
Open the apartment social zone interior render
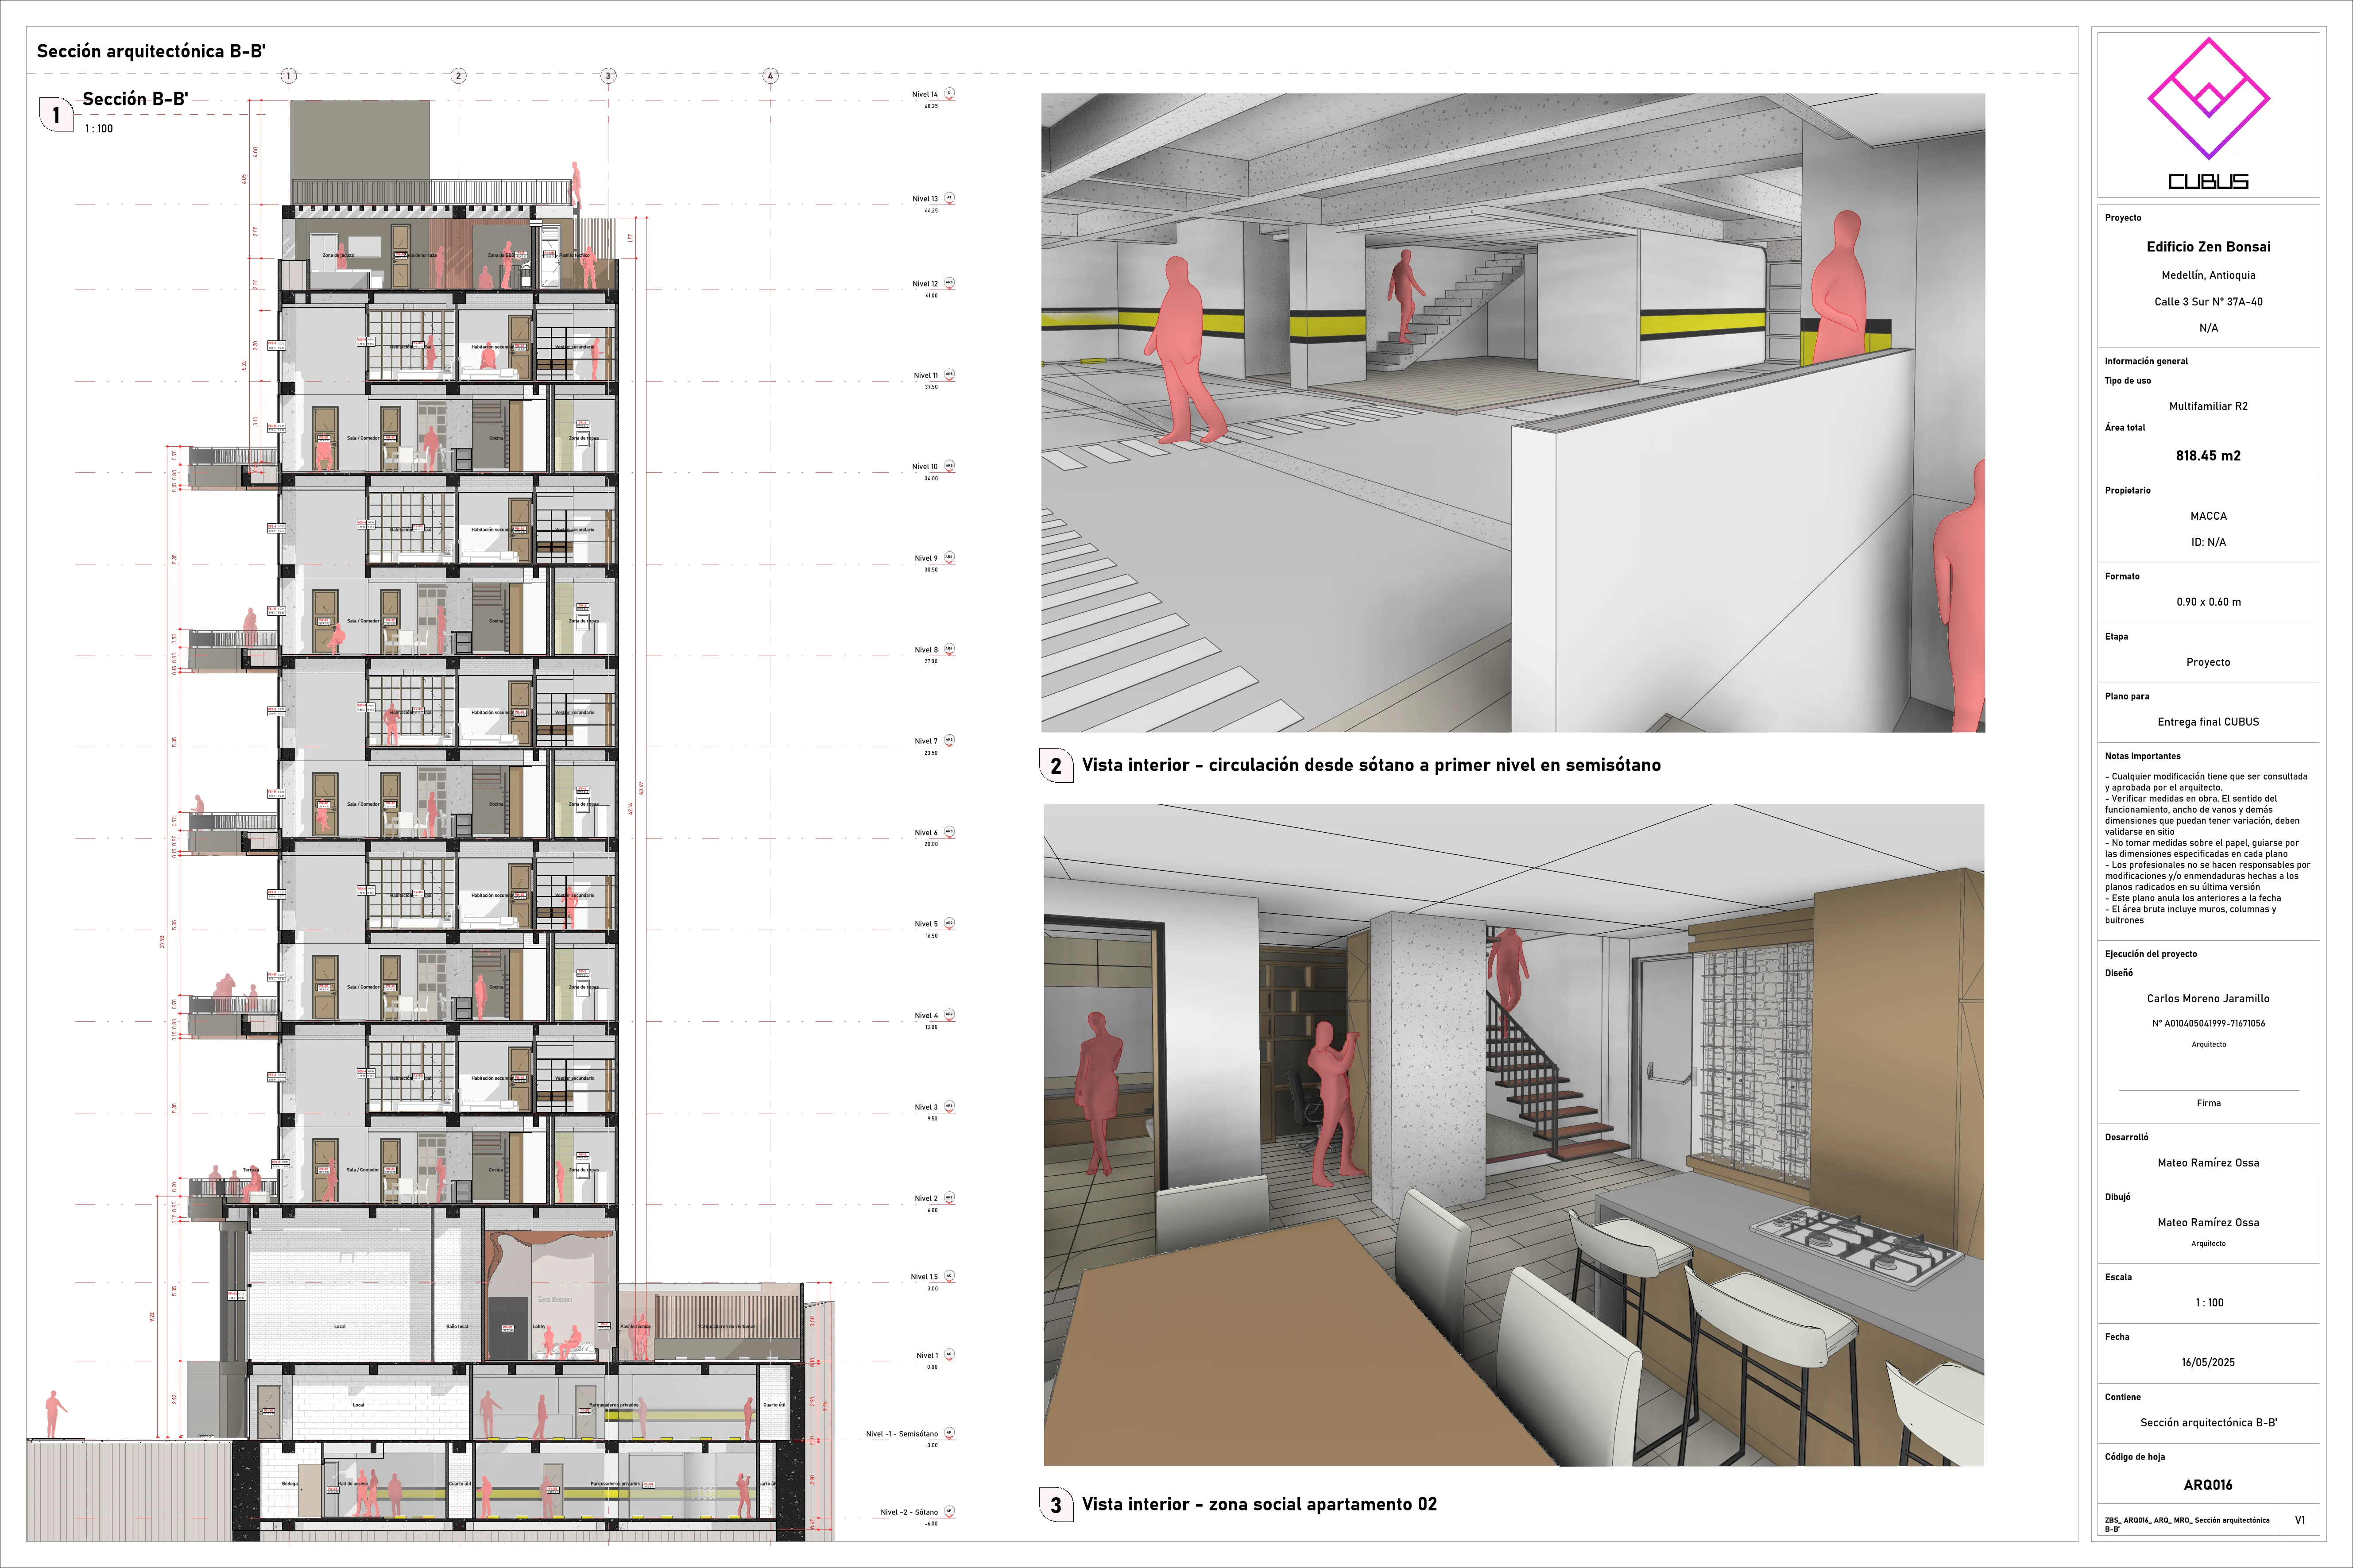point(1514,1135)
